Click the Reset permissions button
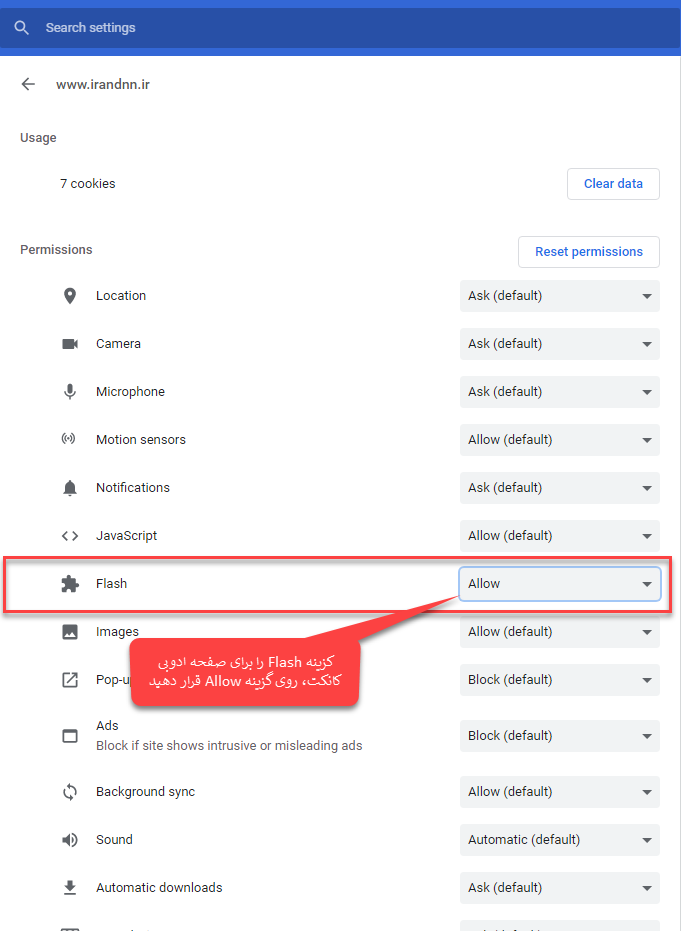The height and width of the screenshot is (931, 681). click(588, 252)
